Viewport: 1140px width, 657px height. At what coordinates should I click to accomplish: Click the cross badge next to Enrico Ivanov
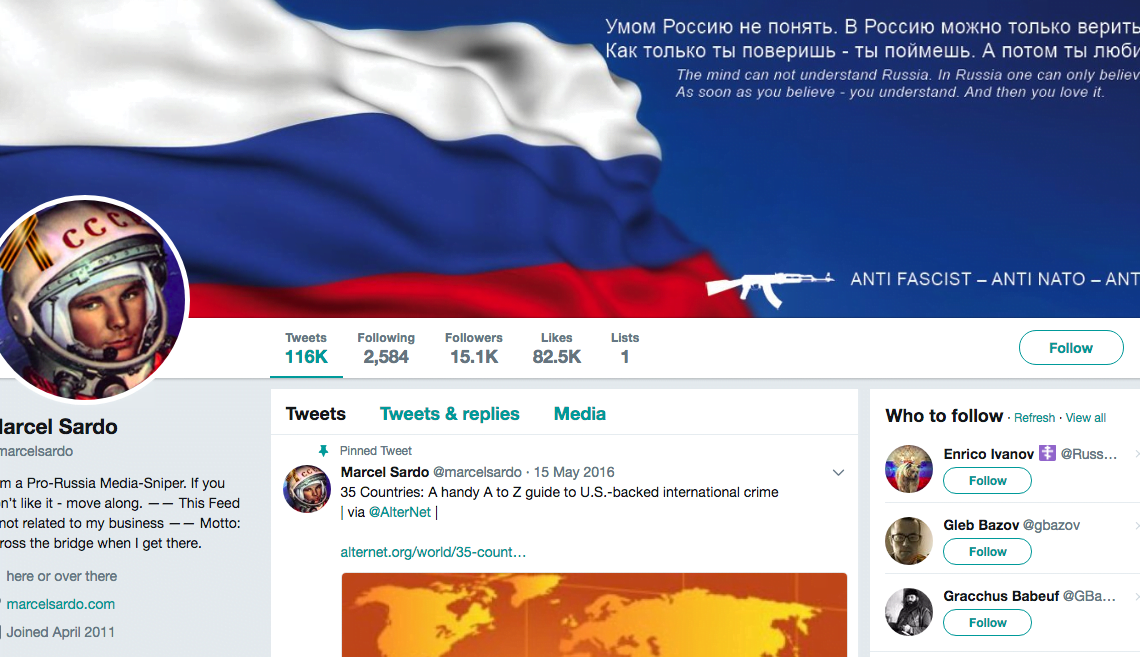click(1047, 454)
